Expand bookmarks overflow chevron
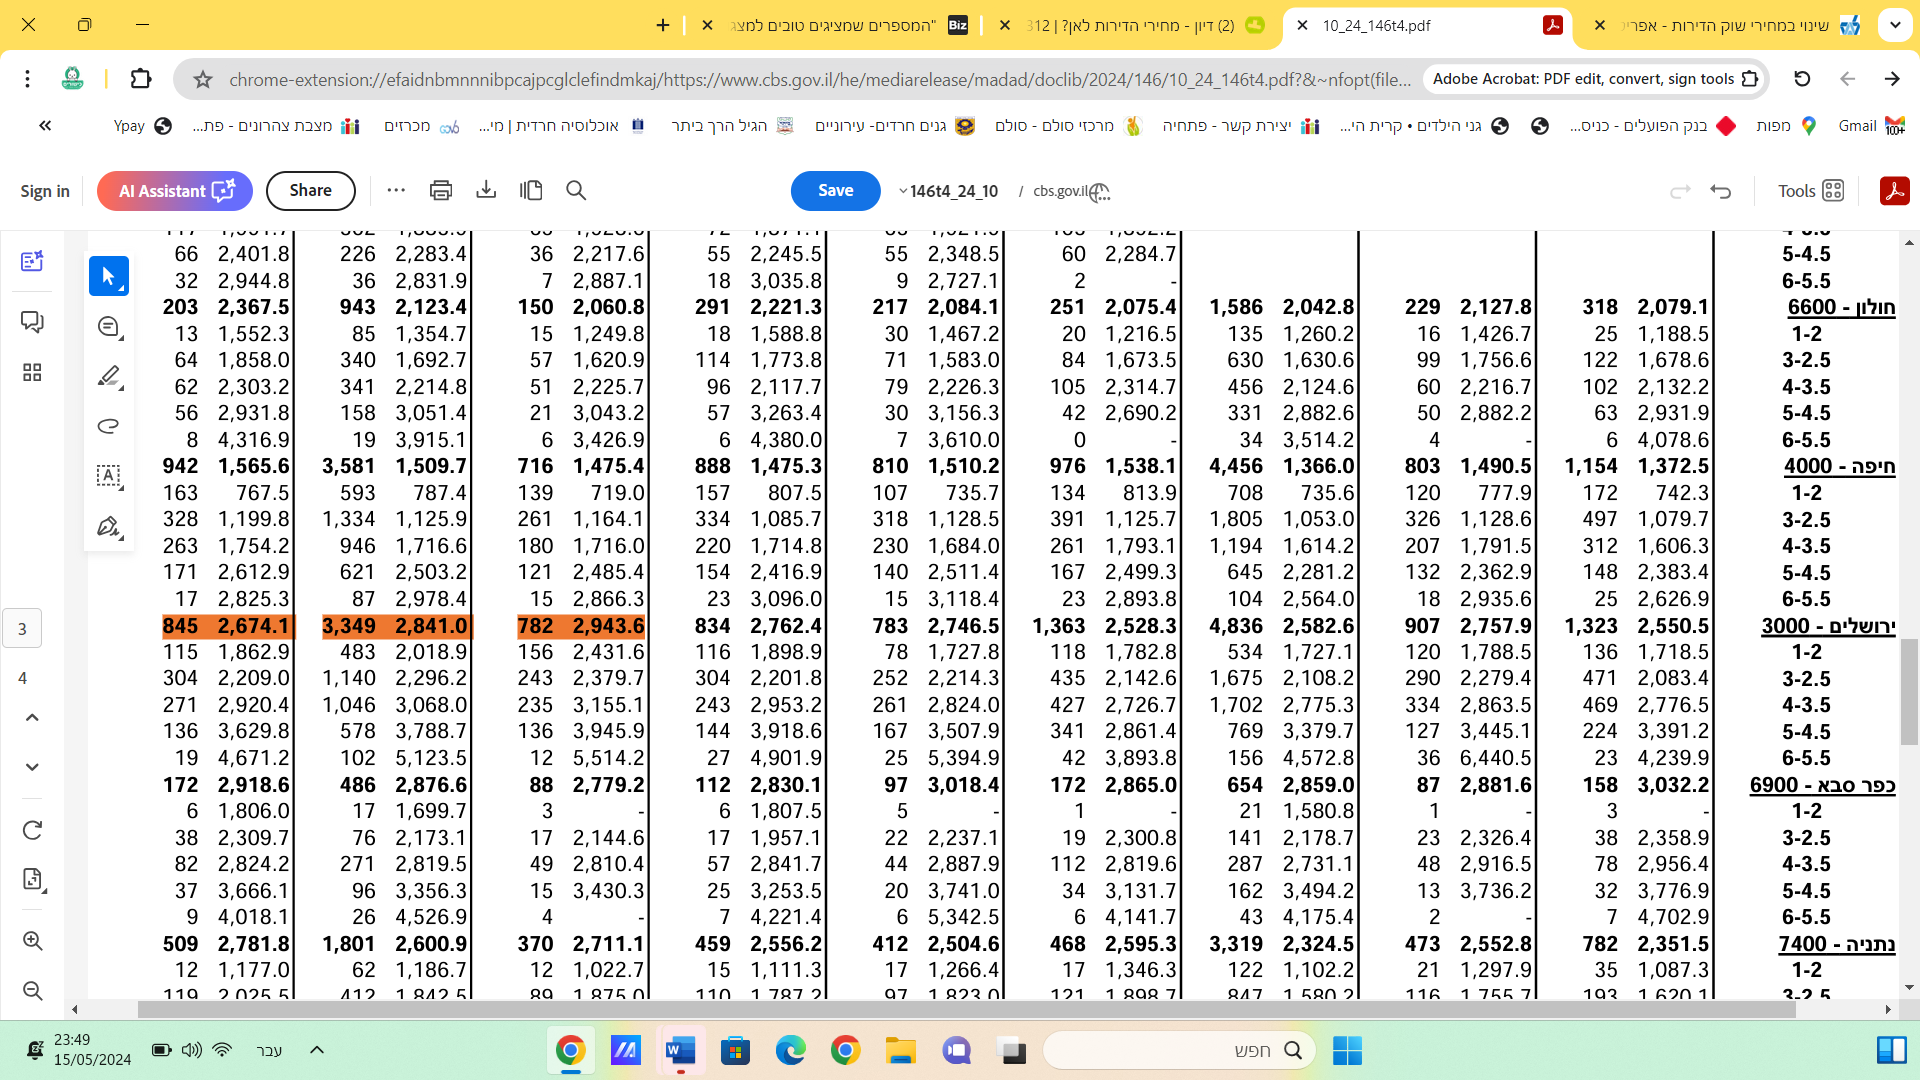This screenshot has width=1920, height=1080. click(45, 125)
